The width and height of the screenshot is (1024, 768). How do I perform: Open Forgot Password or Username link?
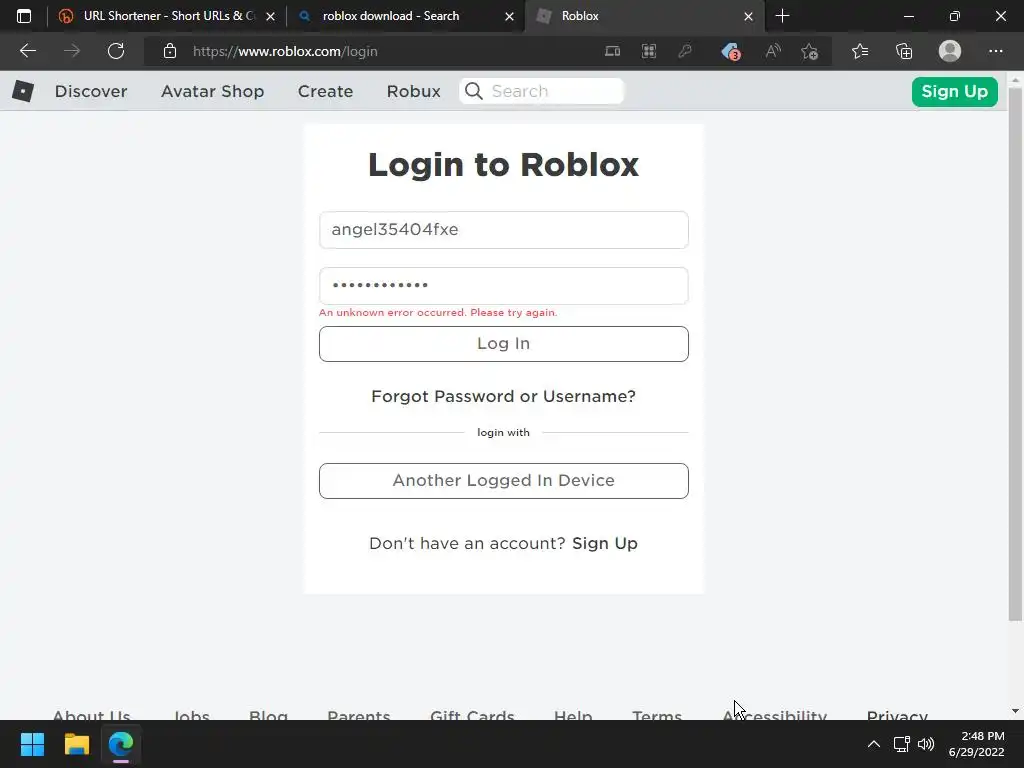504,396
